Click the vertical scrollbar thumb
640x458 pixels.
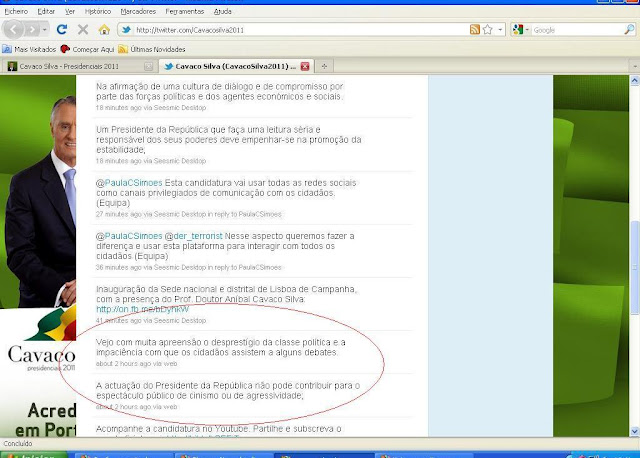pyautogui.click(x=634, y=267)
